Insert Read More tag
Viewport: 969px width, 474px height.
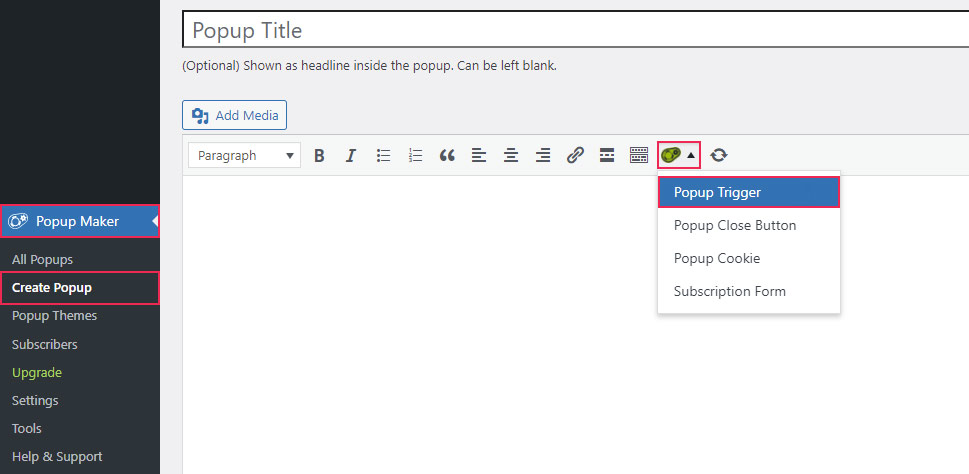[x=607, y=156]
